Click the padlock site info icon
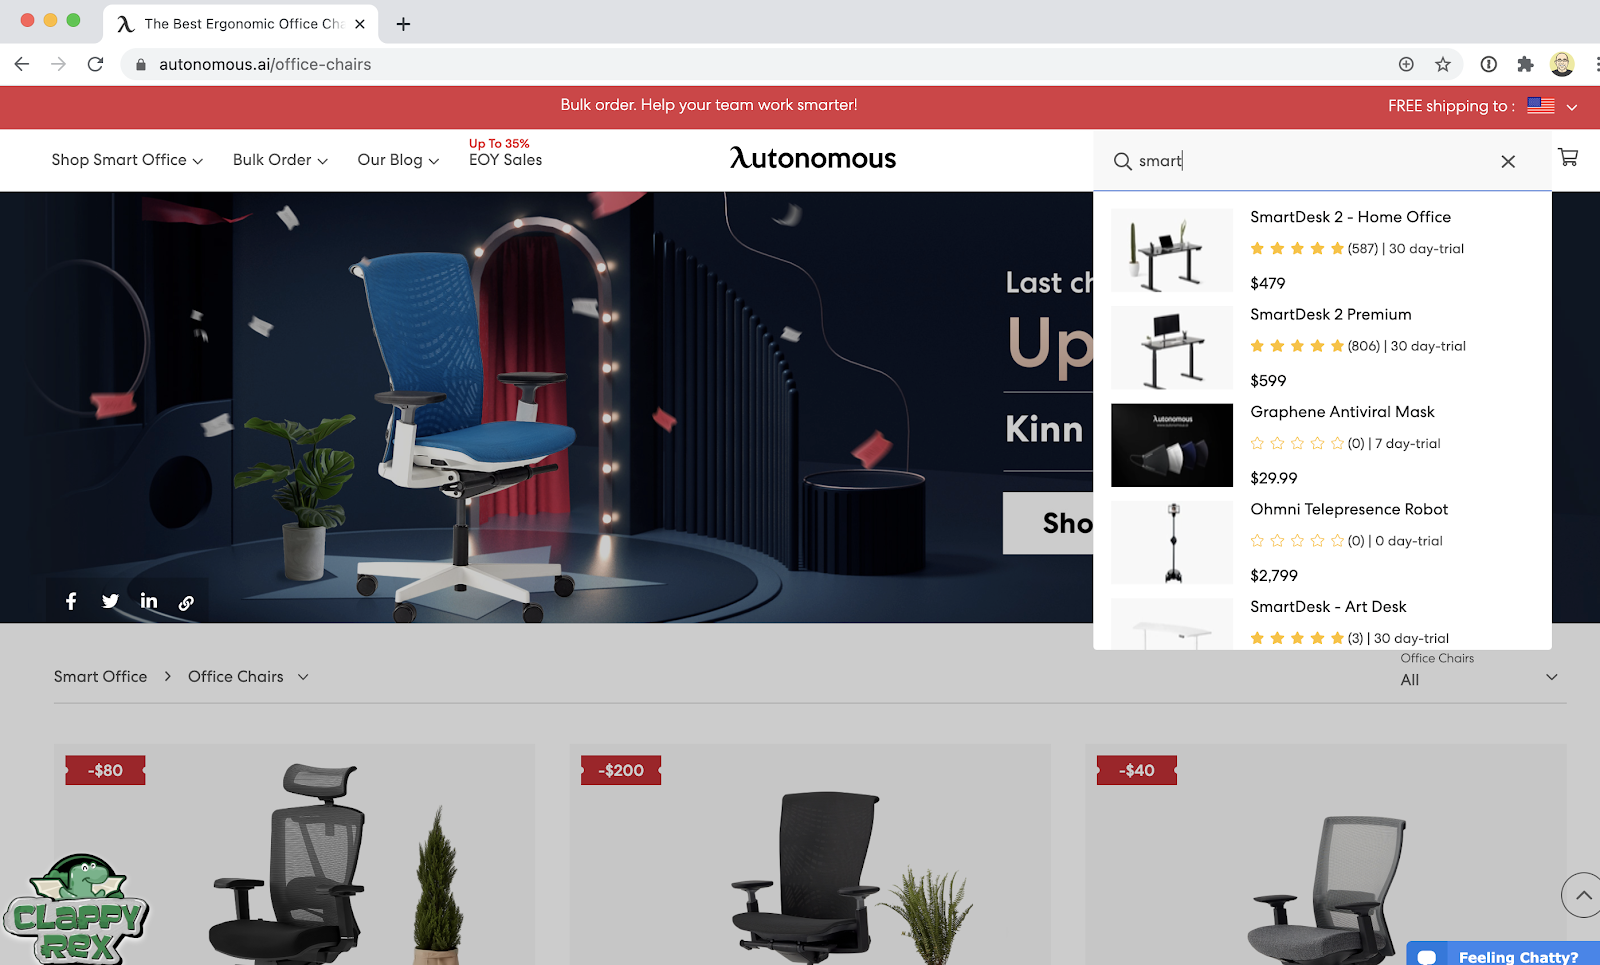The height and width of the screenshot is (965, 1600). [x=141, y=64]
